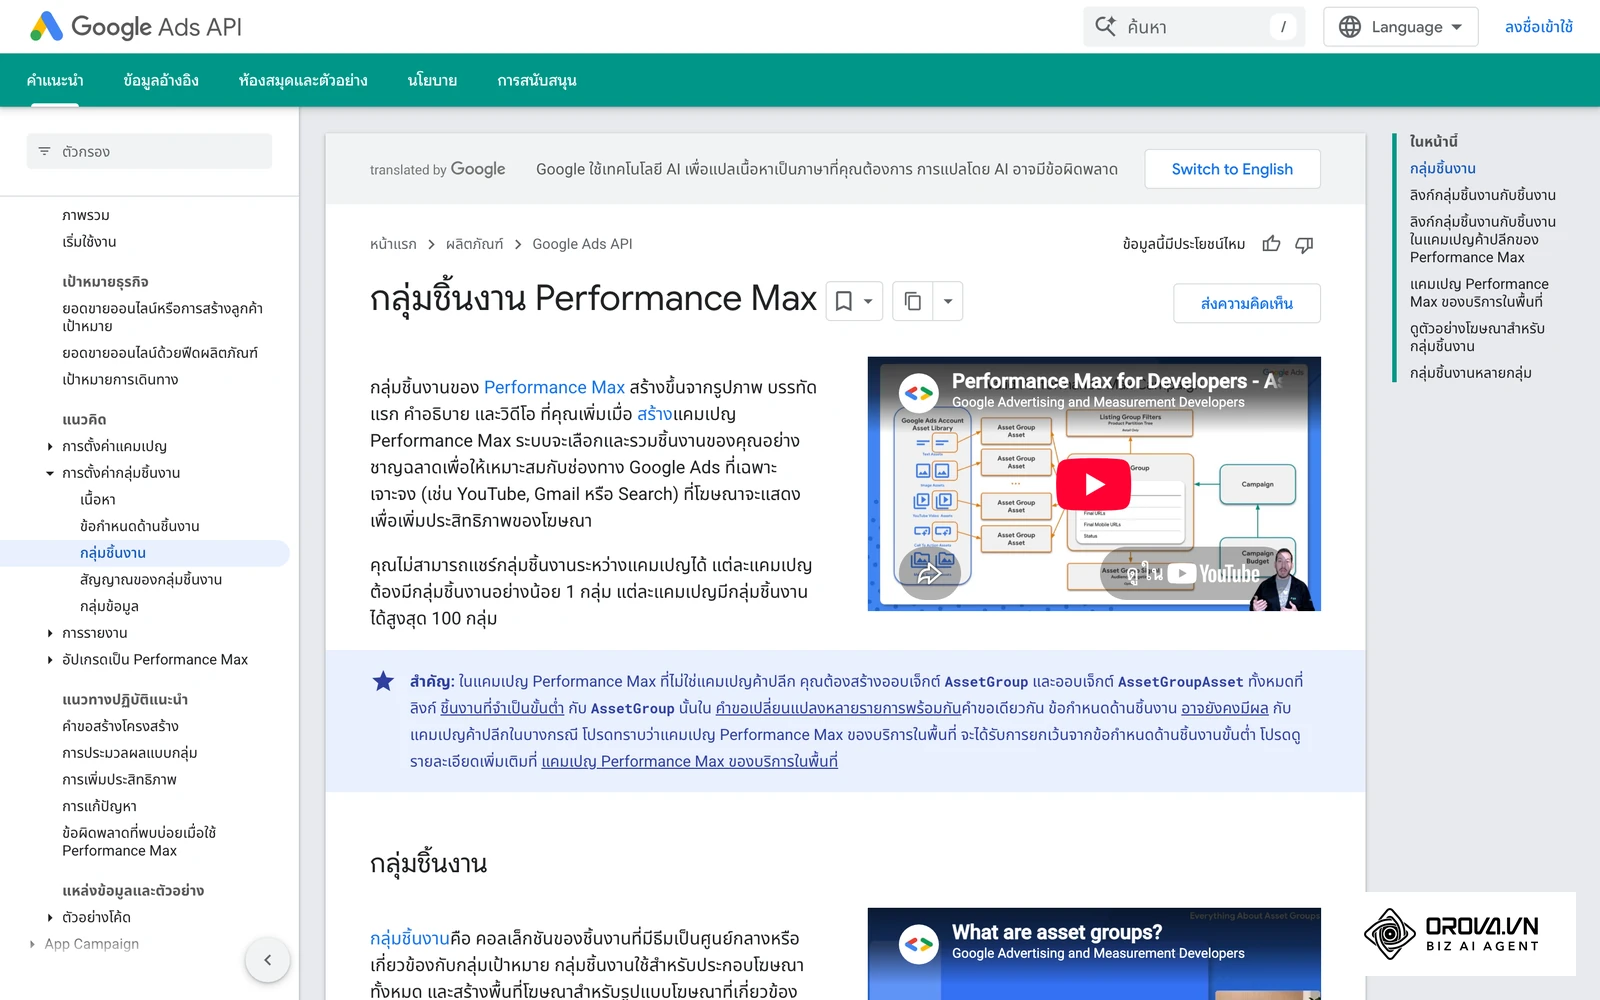Click the What are asset groups video thumbnail
Image resolution: width=1600 pixels, height=1000 pixels.
tap(1094, 954)
